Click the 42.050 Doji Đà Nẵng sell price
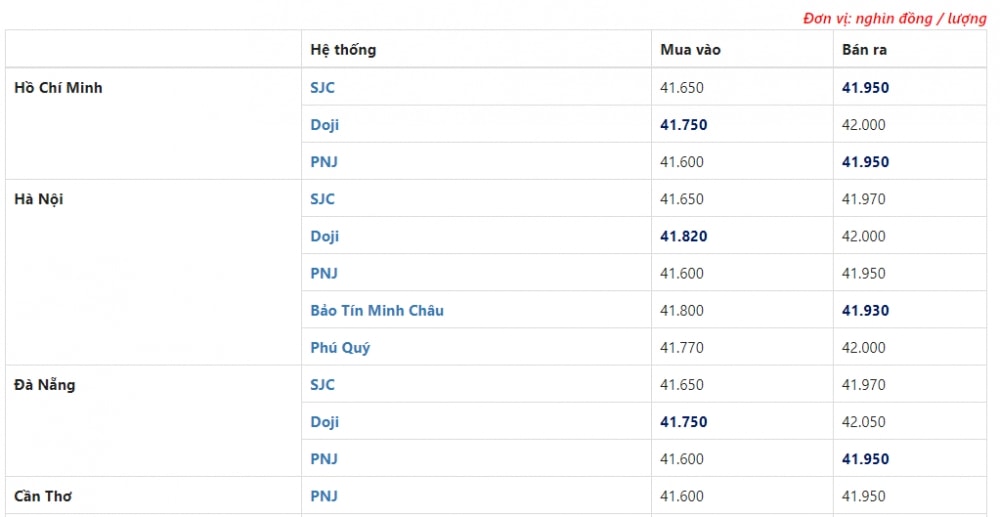1000x517 pixels. click(x=864, y=422)
